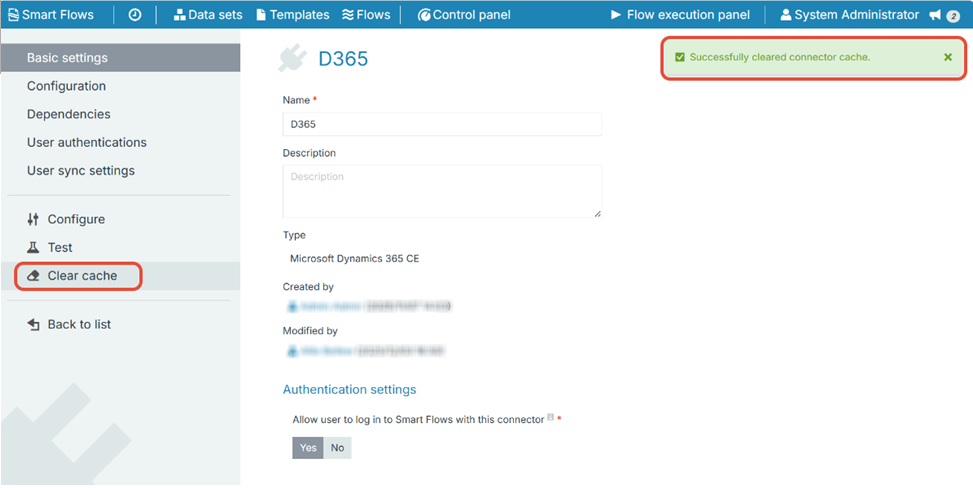Click the Authentication settings heading
Image resolution: width=973 pixels, height=488 pixels.
pos(349,389)
